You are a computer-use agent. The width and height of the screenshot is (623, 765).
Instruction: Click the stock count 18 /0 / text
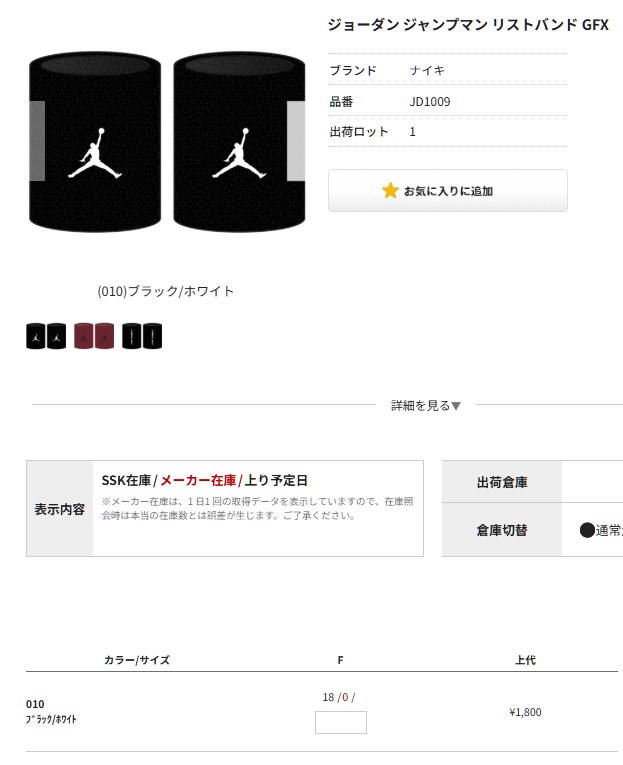pyautogui.click(x=339, y=697)
